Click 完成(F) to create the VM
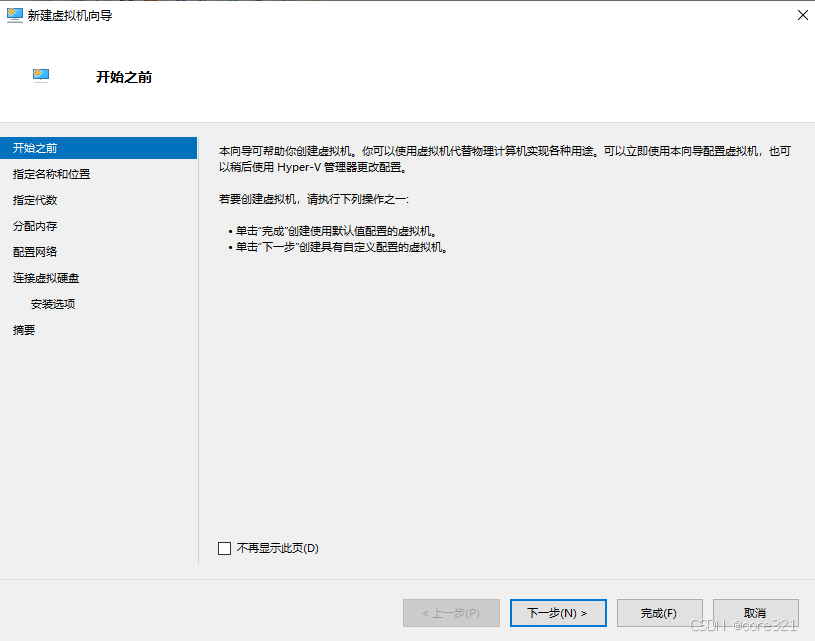Viewport: 815px width, 641px height. tap(660, 613)
